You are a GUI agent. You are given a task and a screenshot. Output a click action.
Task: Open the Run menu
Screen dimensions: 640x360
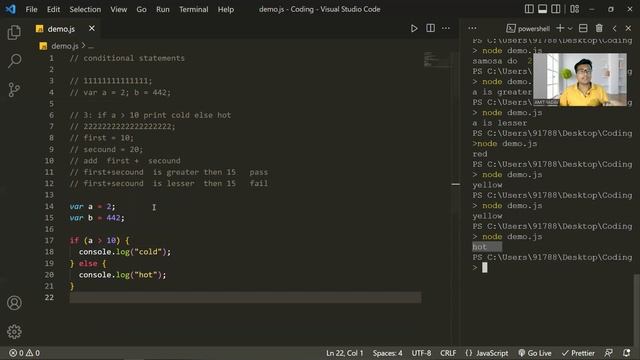tap(162, 9)
